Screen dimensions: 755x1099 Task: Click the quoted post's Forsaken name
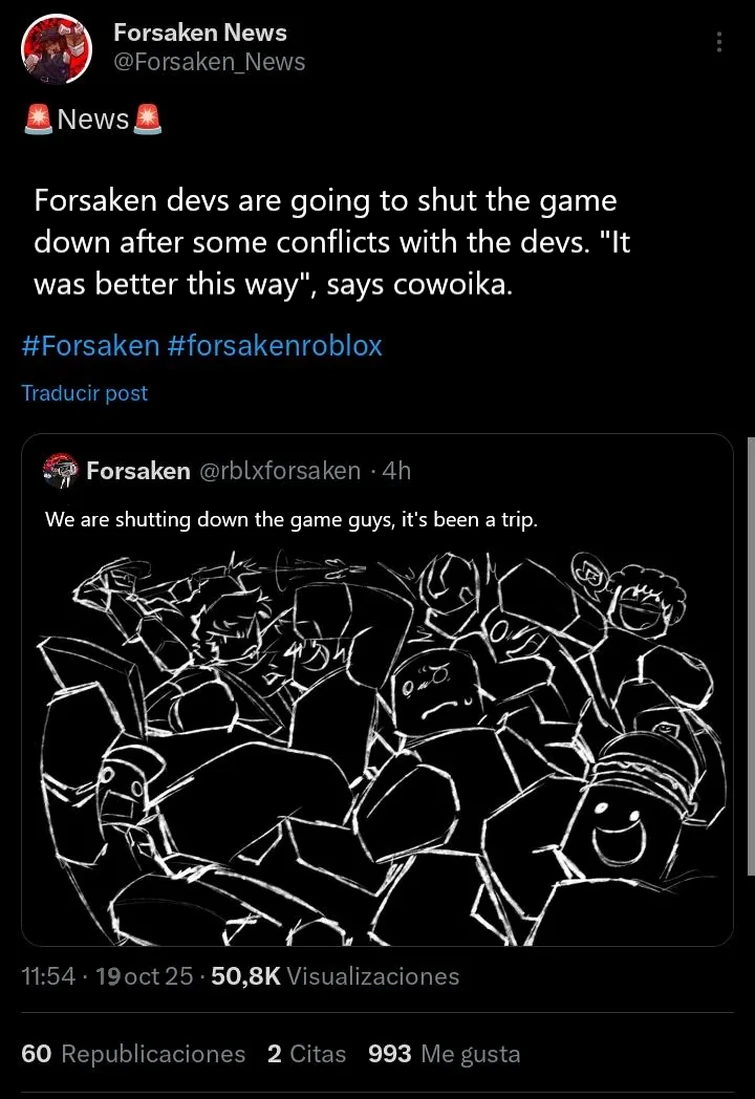(x=138, y=471)
